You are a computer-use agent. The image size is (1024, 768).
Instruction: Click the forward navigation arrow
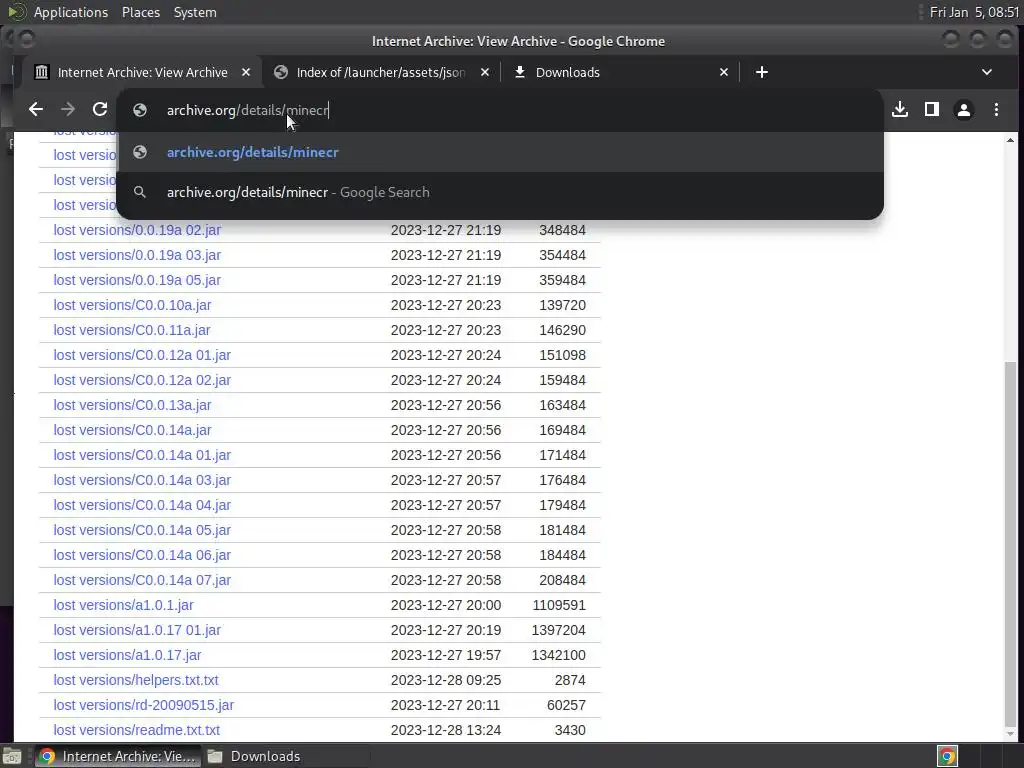[x=68, y=110]
